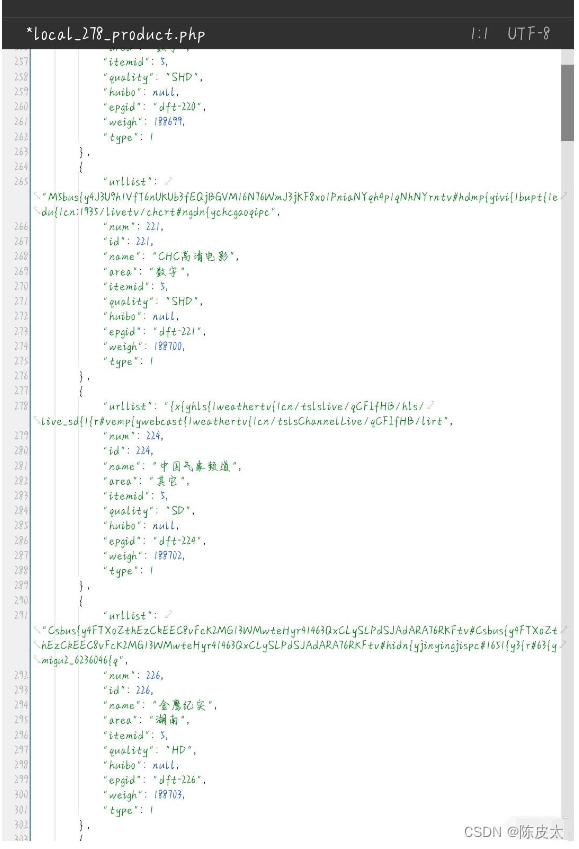579x849 pixels.
Task: Click line number 277 opening brace gutter
Action: (x=21, y=390)
